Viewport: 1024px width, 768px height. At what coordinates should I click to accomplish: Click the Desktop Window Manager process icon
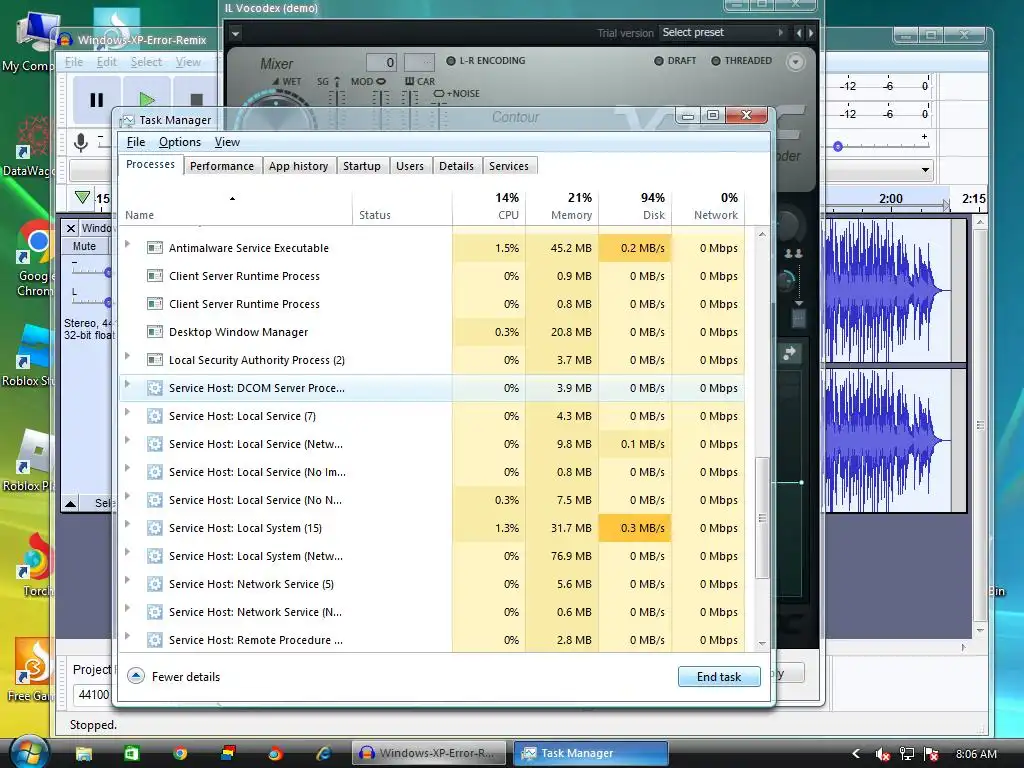(x=155, y=332)
